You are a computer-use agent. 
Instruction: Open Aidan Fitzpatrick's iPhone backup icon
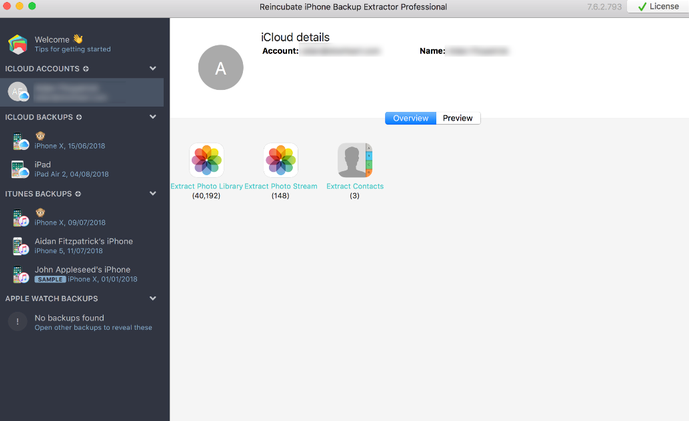pyautogui.click(x=20, y=246)
